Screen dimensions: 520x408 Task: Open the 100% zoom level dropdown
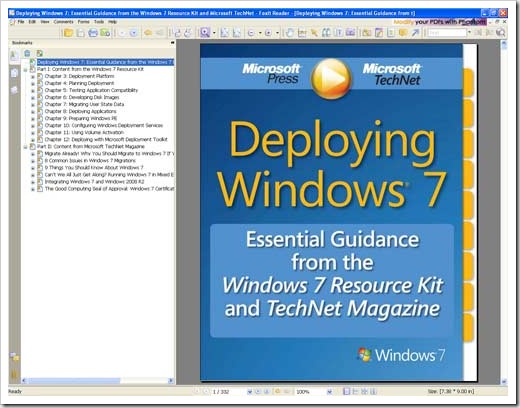[329, 392]
